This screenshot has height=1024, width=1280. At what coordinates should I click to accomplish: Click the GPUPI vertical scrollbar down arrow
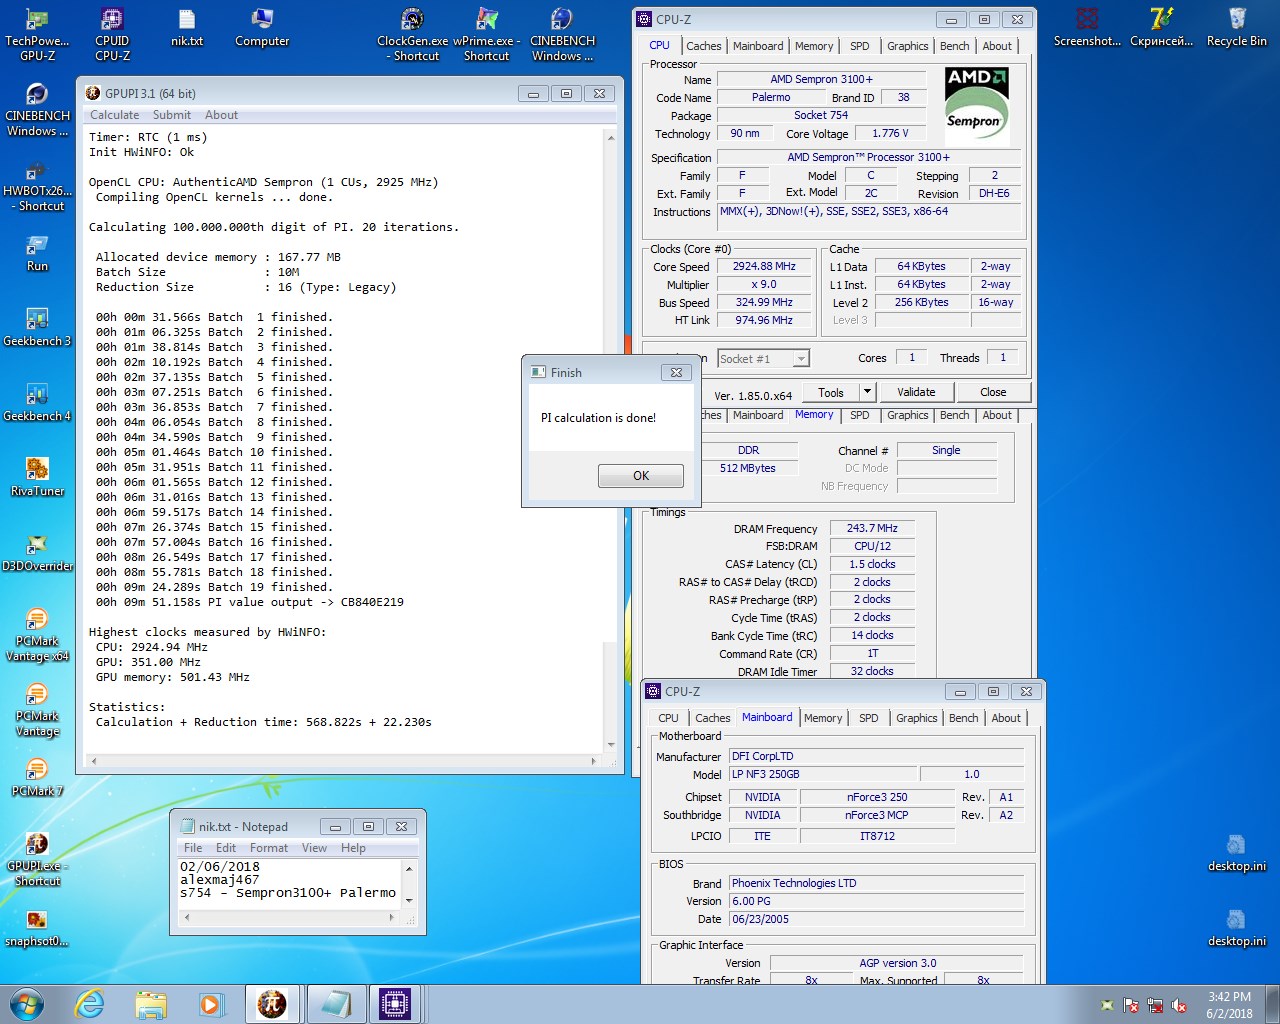[x=611, y=744]
